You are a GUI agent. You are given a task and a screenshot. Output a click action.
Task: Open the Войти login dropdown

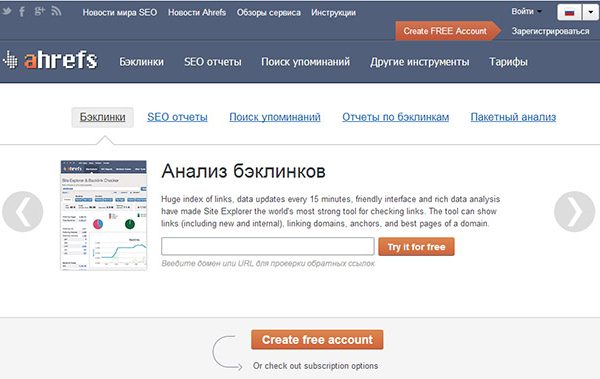pos(527,11)
